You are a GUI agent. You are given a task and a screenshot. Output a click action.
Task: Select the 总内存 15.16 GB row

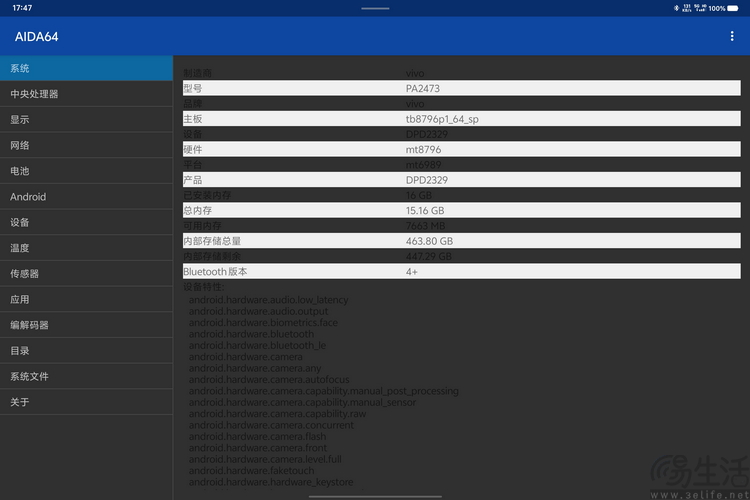point(462,211)
